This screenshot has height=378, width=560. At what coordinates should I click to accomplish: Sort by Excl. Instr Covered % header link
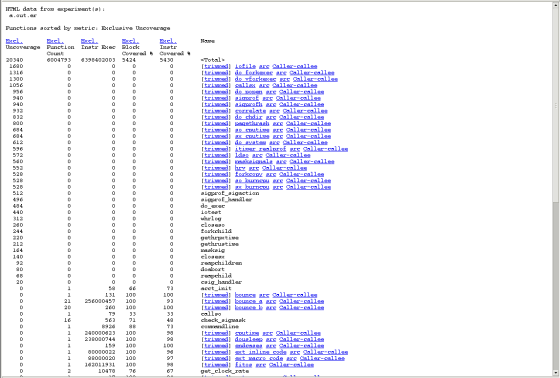click(168, 41)
